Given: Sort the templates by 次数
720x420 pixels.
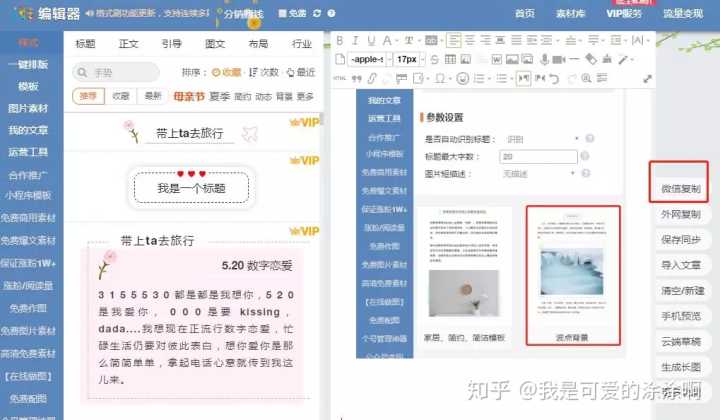Looking at the screenshot, I should click(263, 72).
